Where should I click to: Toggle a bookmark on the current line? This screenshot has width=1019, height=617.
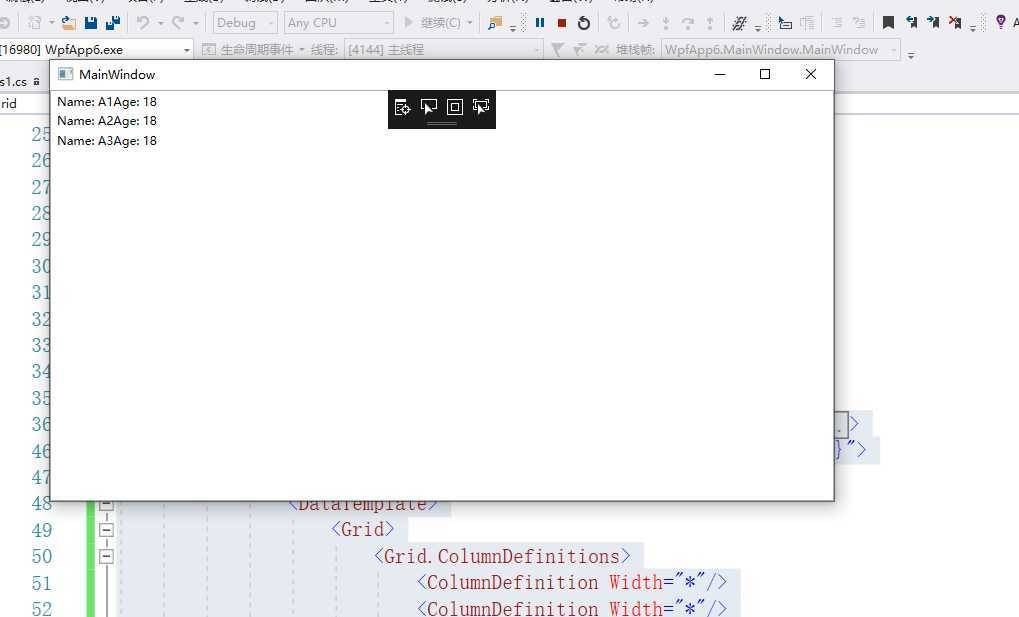point(888,23)
